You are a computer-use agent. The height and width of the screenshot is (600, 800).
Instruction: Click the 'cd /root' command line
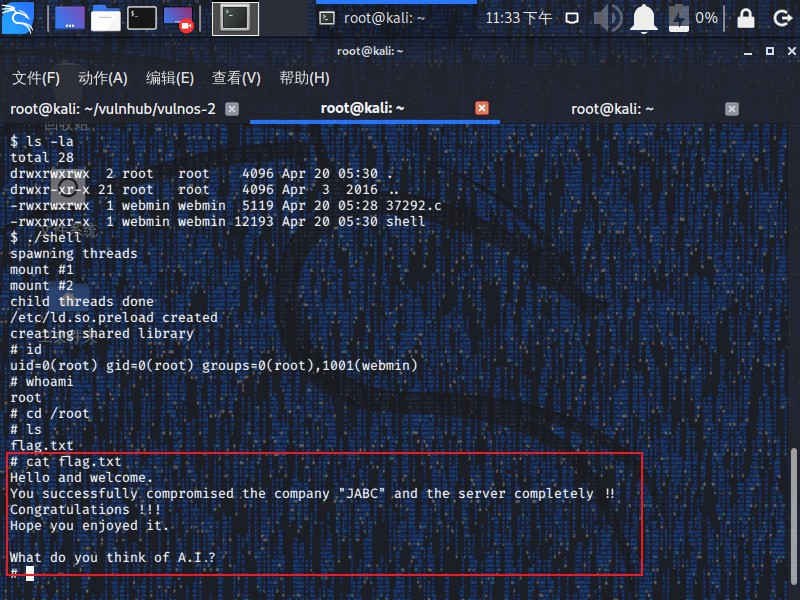click(x=50, y=414)
